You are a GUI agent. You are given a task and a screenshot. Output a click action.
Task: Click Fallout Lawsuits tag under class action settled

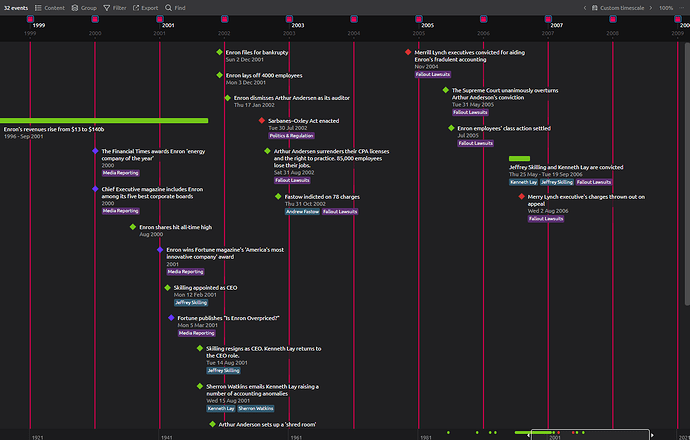click(476, 143)
